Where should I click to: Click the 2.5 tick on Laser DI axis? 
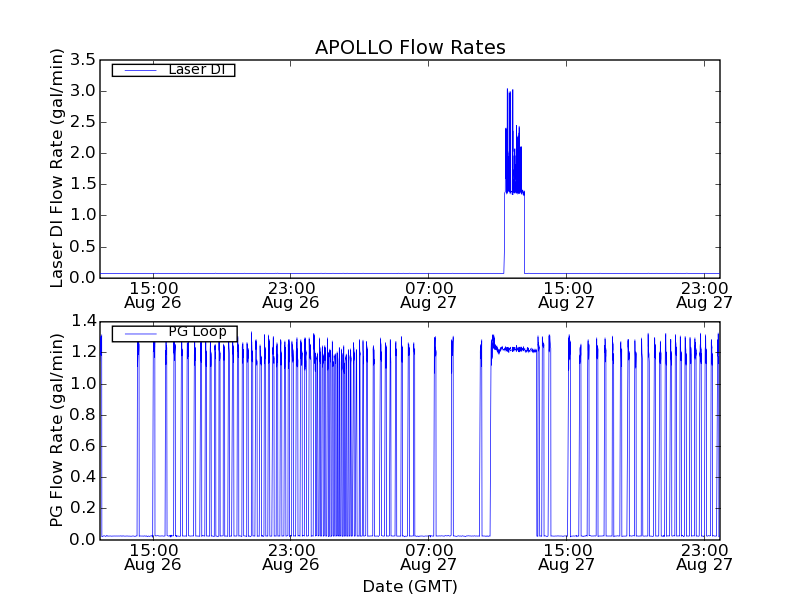pyautogui.click(x=83, y=122)
